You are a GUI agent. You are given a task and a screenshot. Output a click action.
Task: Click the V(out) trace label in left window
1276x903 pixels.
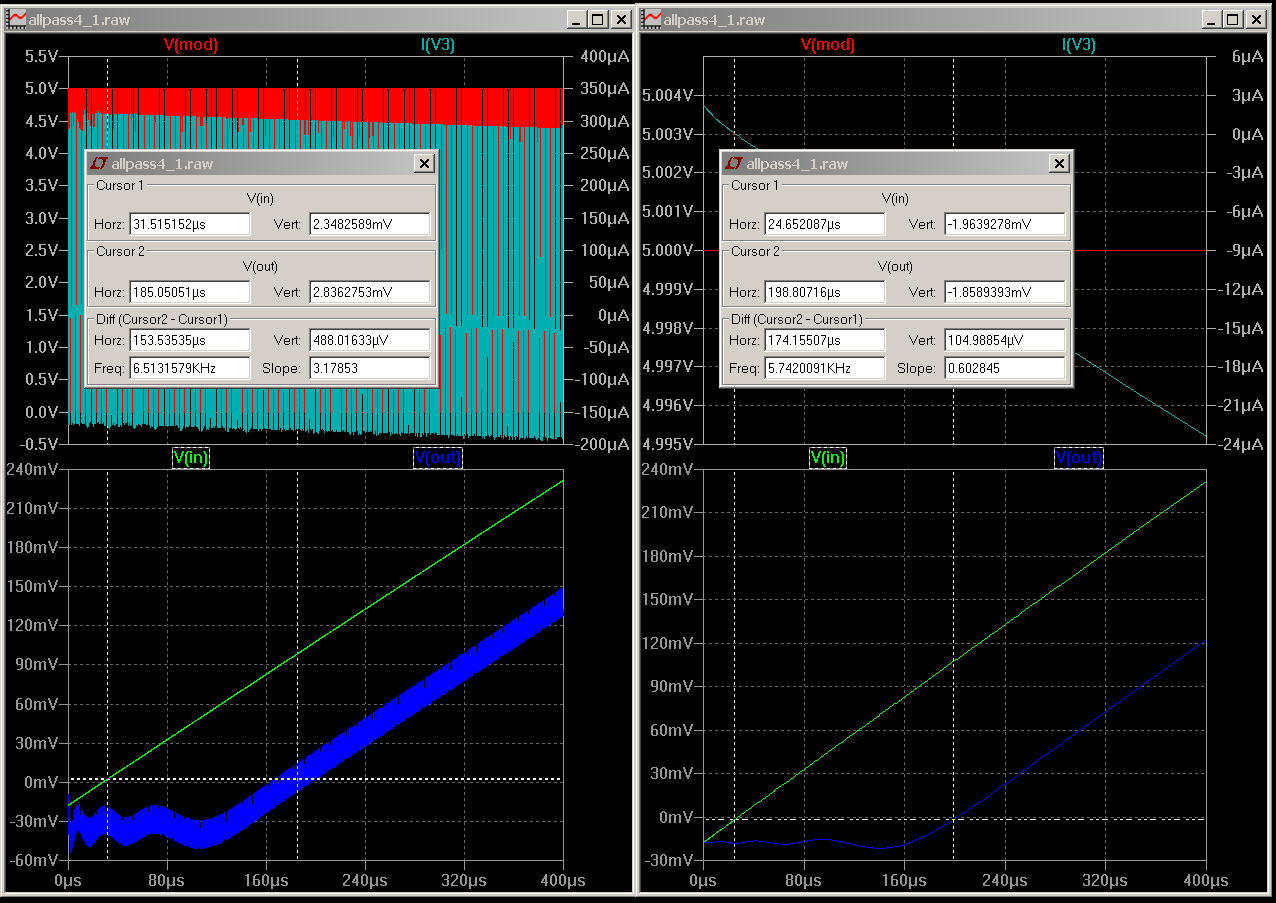pos(437,458)
